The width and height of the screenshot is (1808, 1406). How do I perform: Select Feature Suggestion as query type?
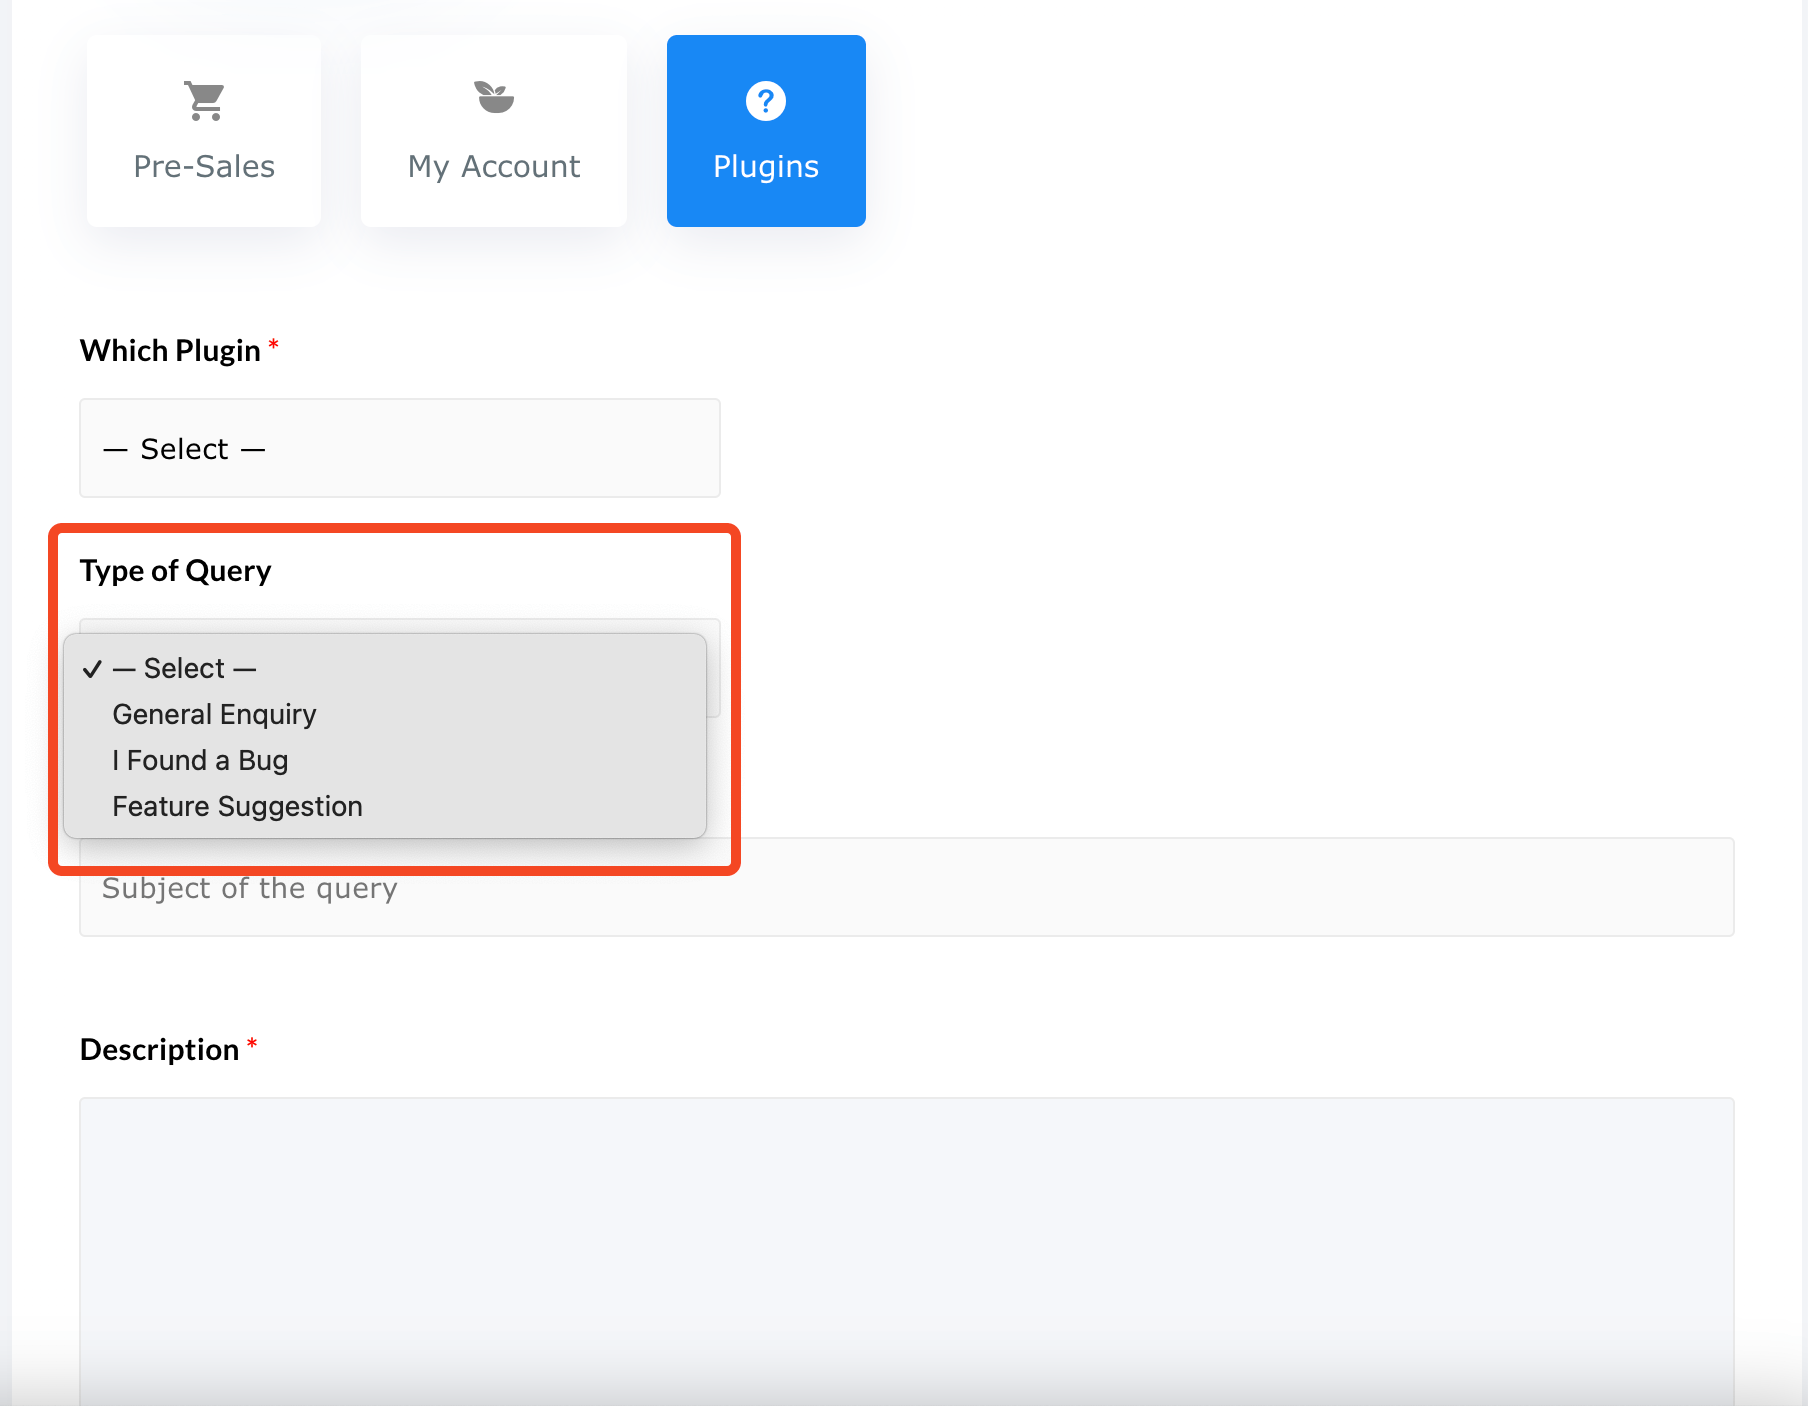pyautogui.click(x=237, y=806)
